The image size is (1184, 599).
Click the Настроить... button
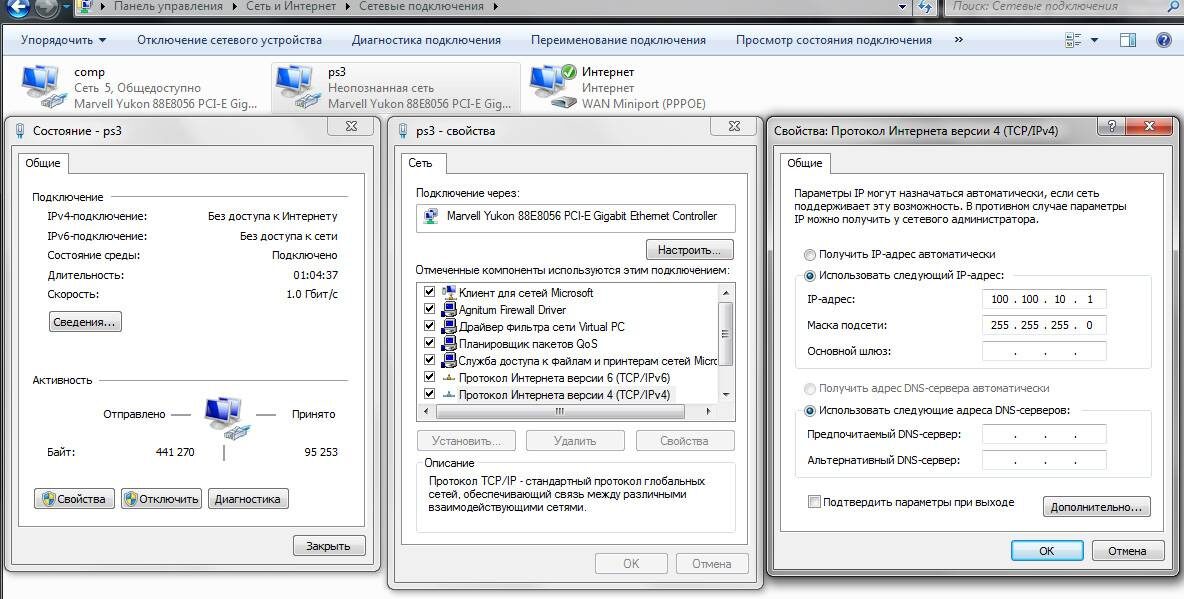tap(689, 250)
